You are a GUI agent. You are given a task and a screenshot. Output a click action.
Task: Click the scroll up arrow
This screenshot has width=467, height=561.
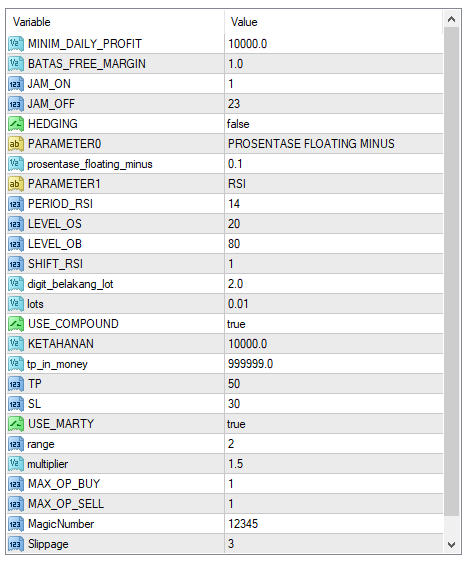452,19
